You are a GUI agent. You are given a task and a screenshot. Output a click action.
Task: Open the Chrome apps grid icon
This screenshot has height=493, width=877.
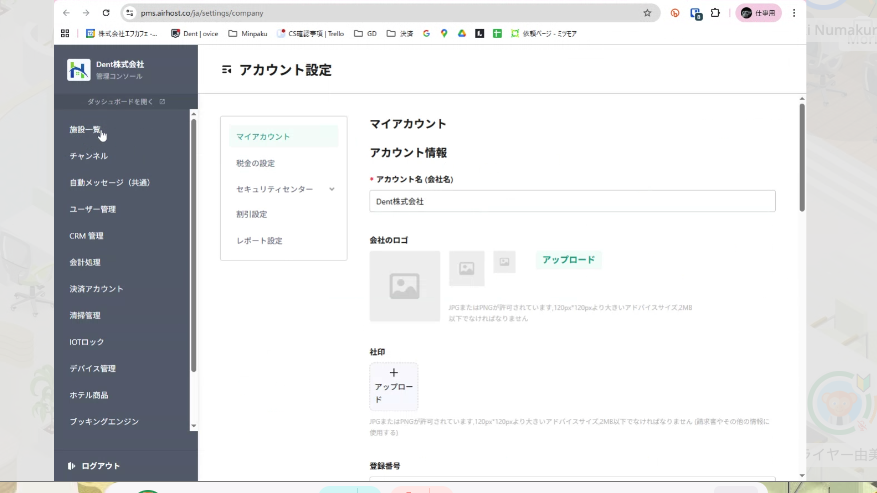tap(65, 33)
